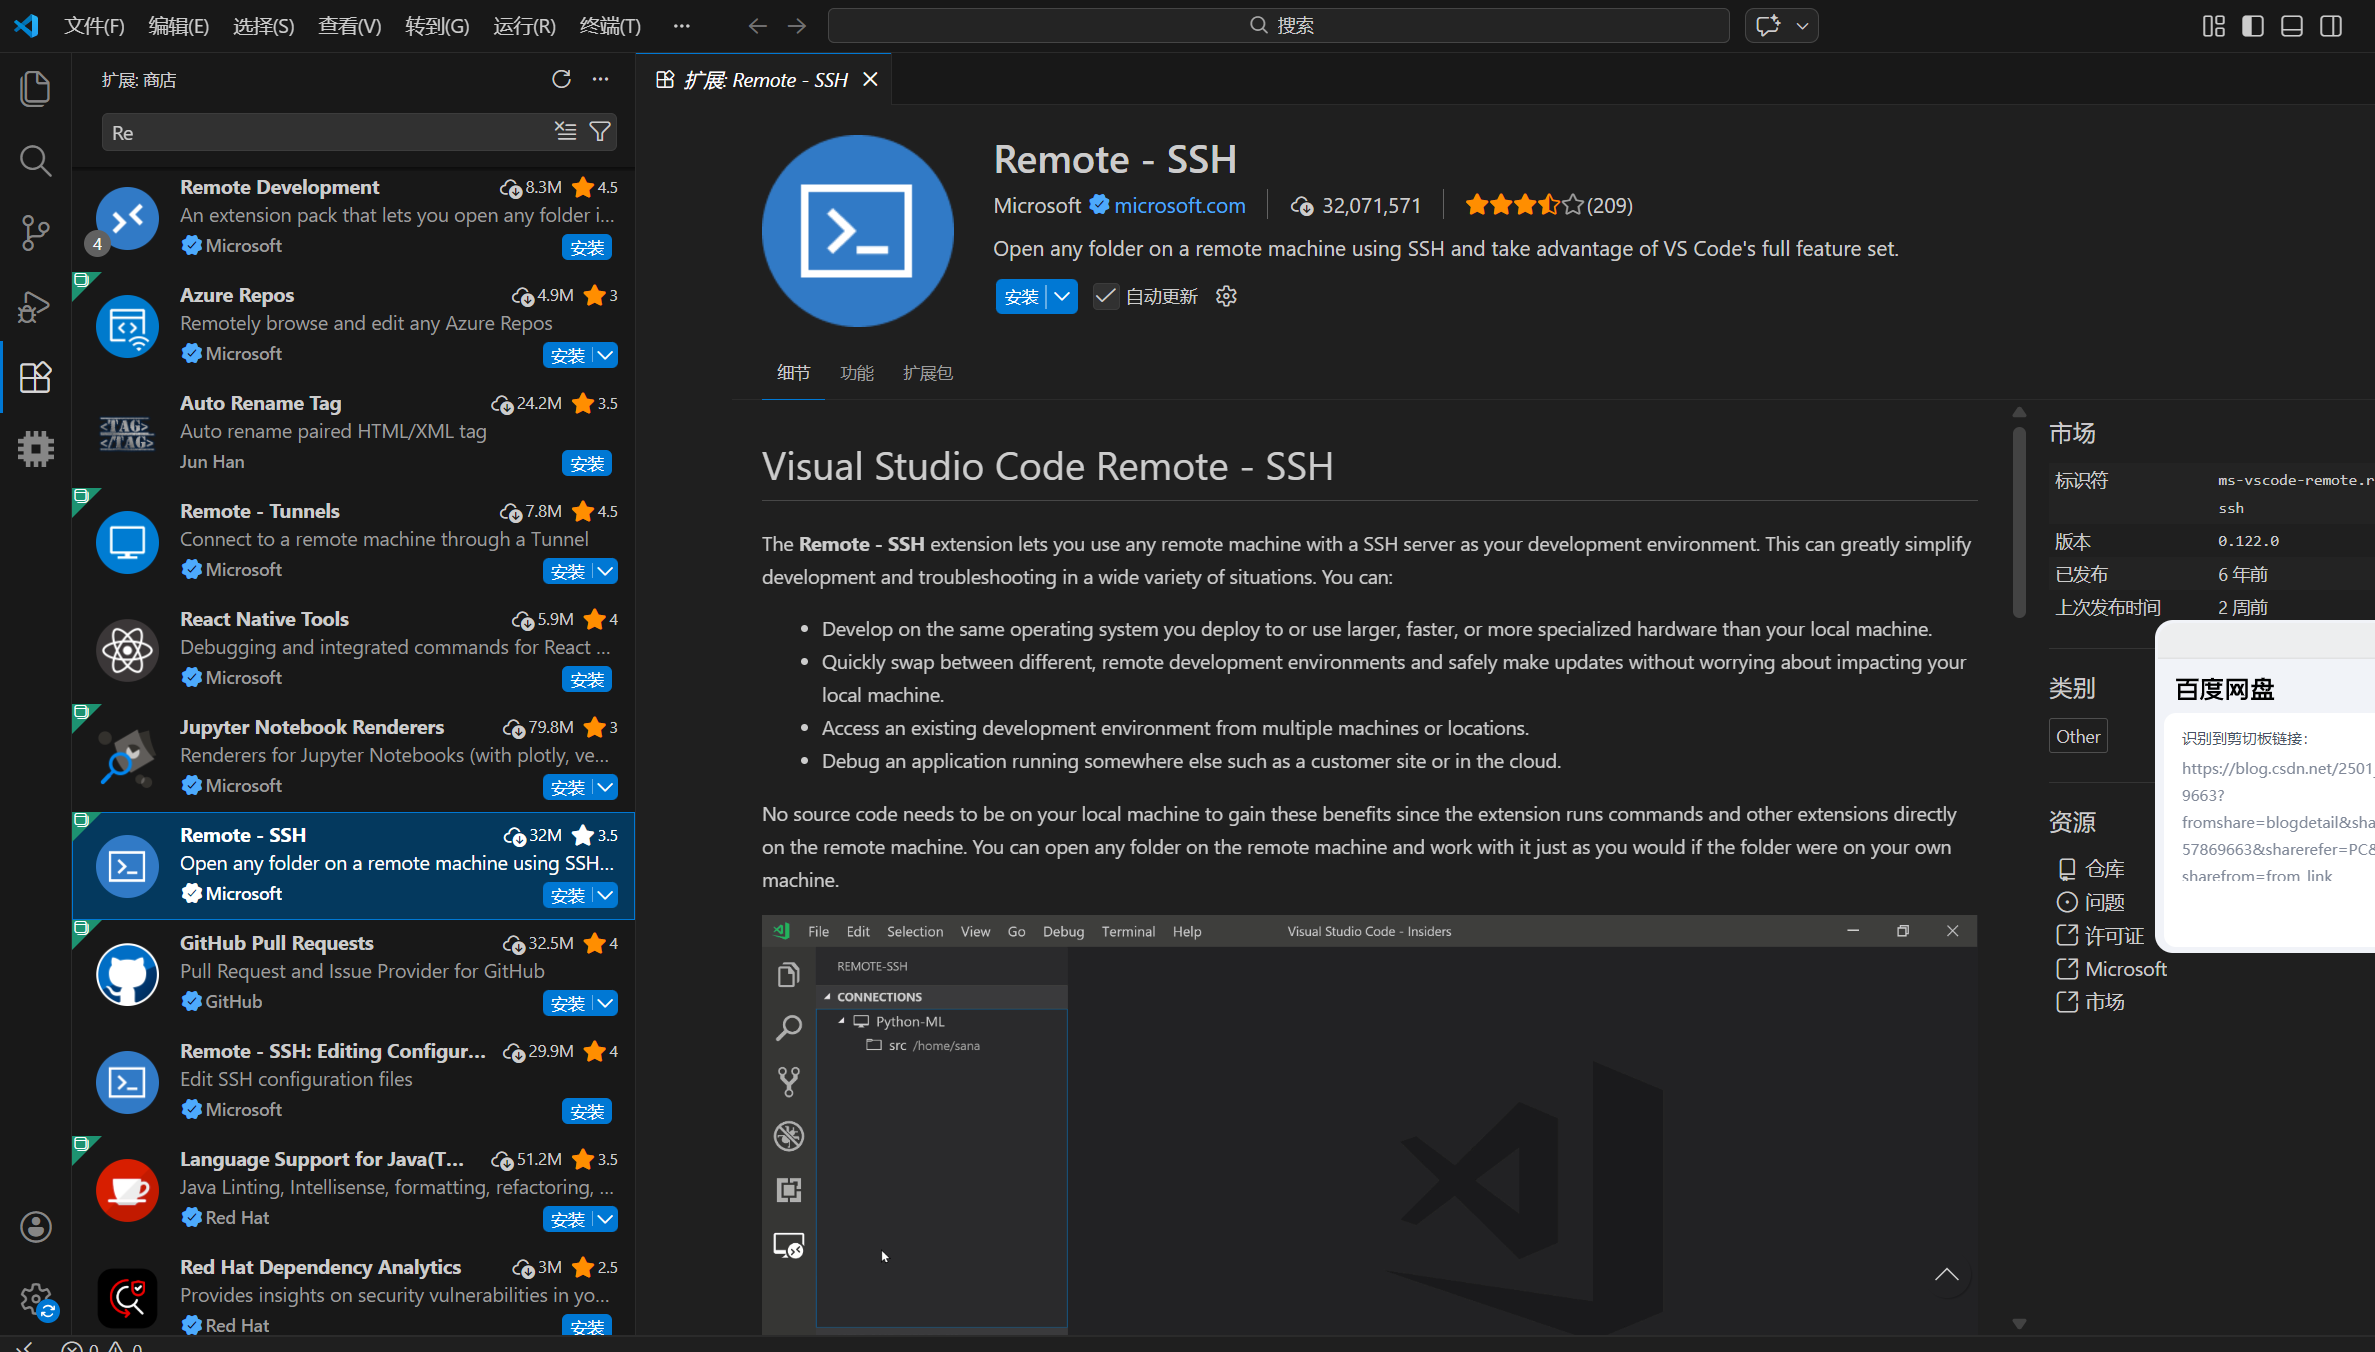2375x1352 pixels.
Task: Open extensions view more actions menu
Action: [600, 79]
